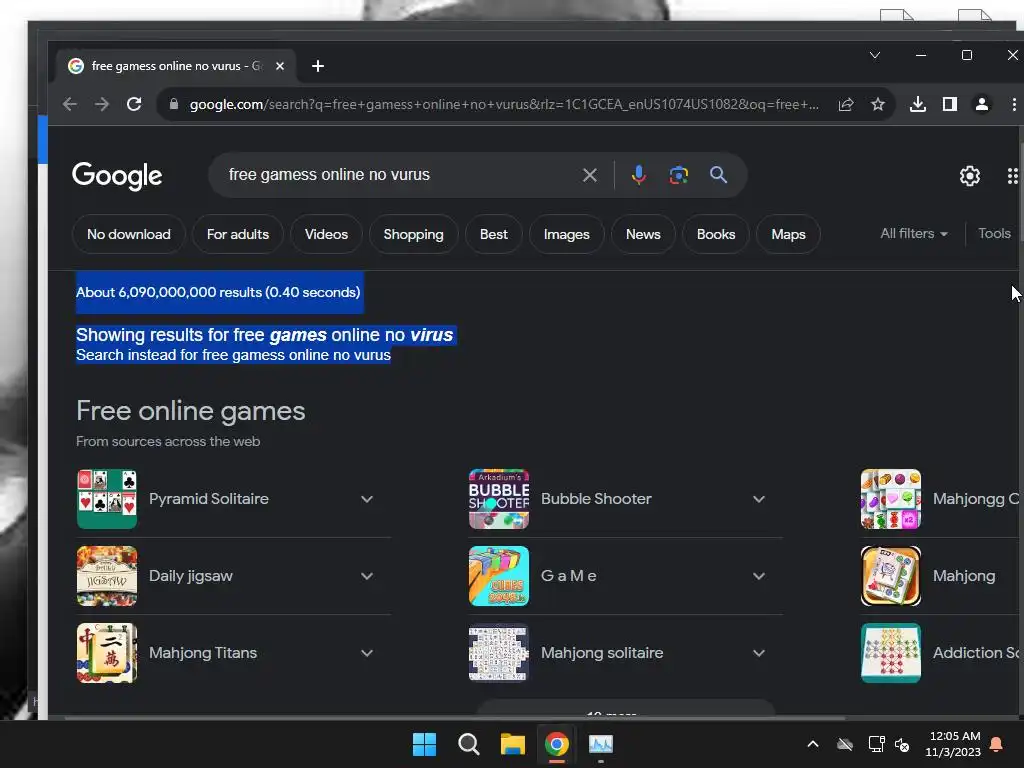Screen dimensions: 1024x768
Task: Search instead for free gamess online no vurus
Action: (x=296, y=355)
